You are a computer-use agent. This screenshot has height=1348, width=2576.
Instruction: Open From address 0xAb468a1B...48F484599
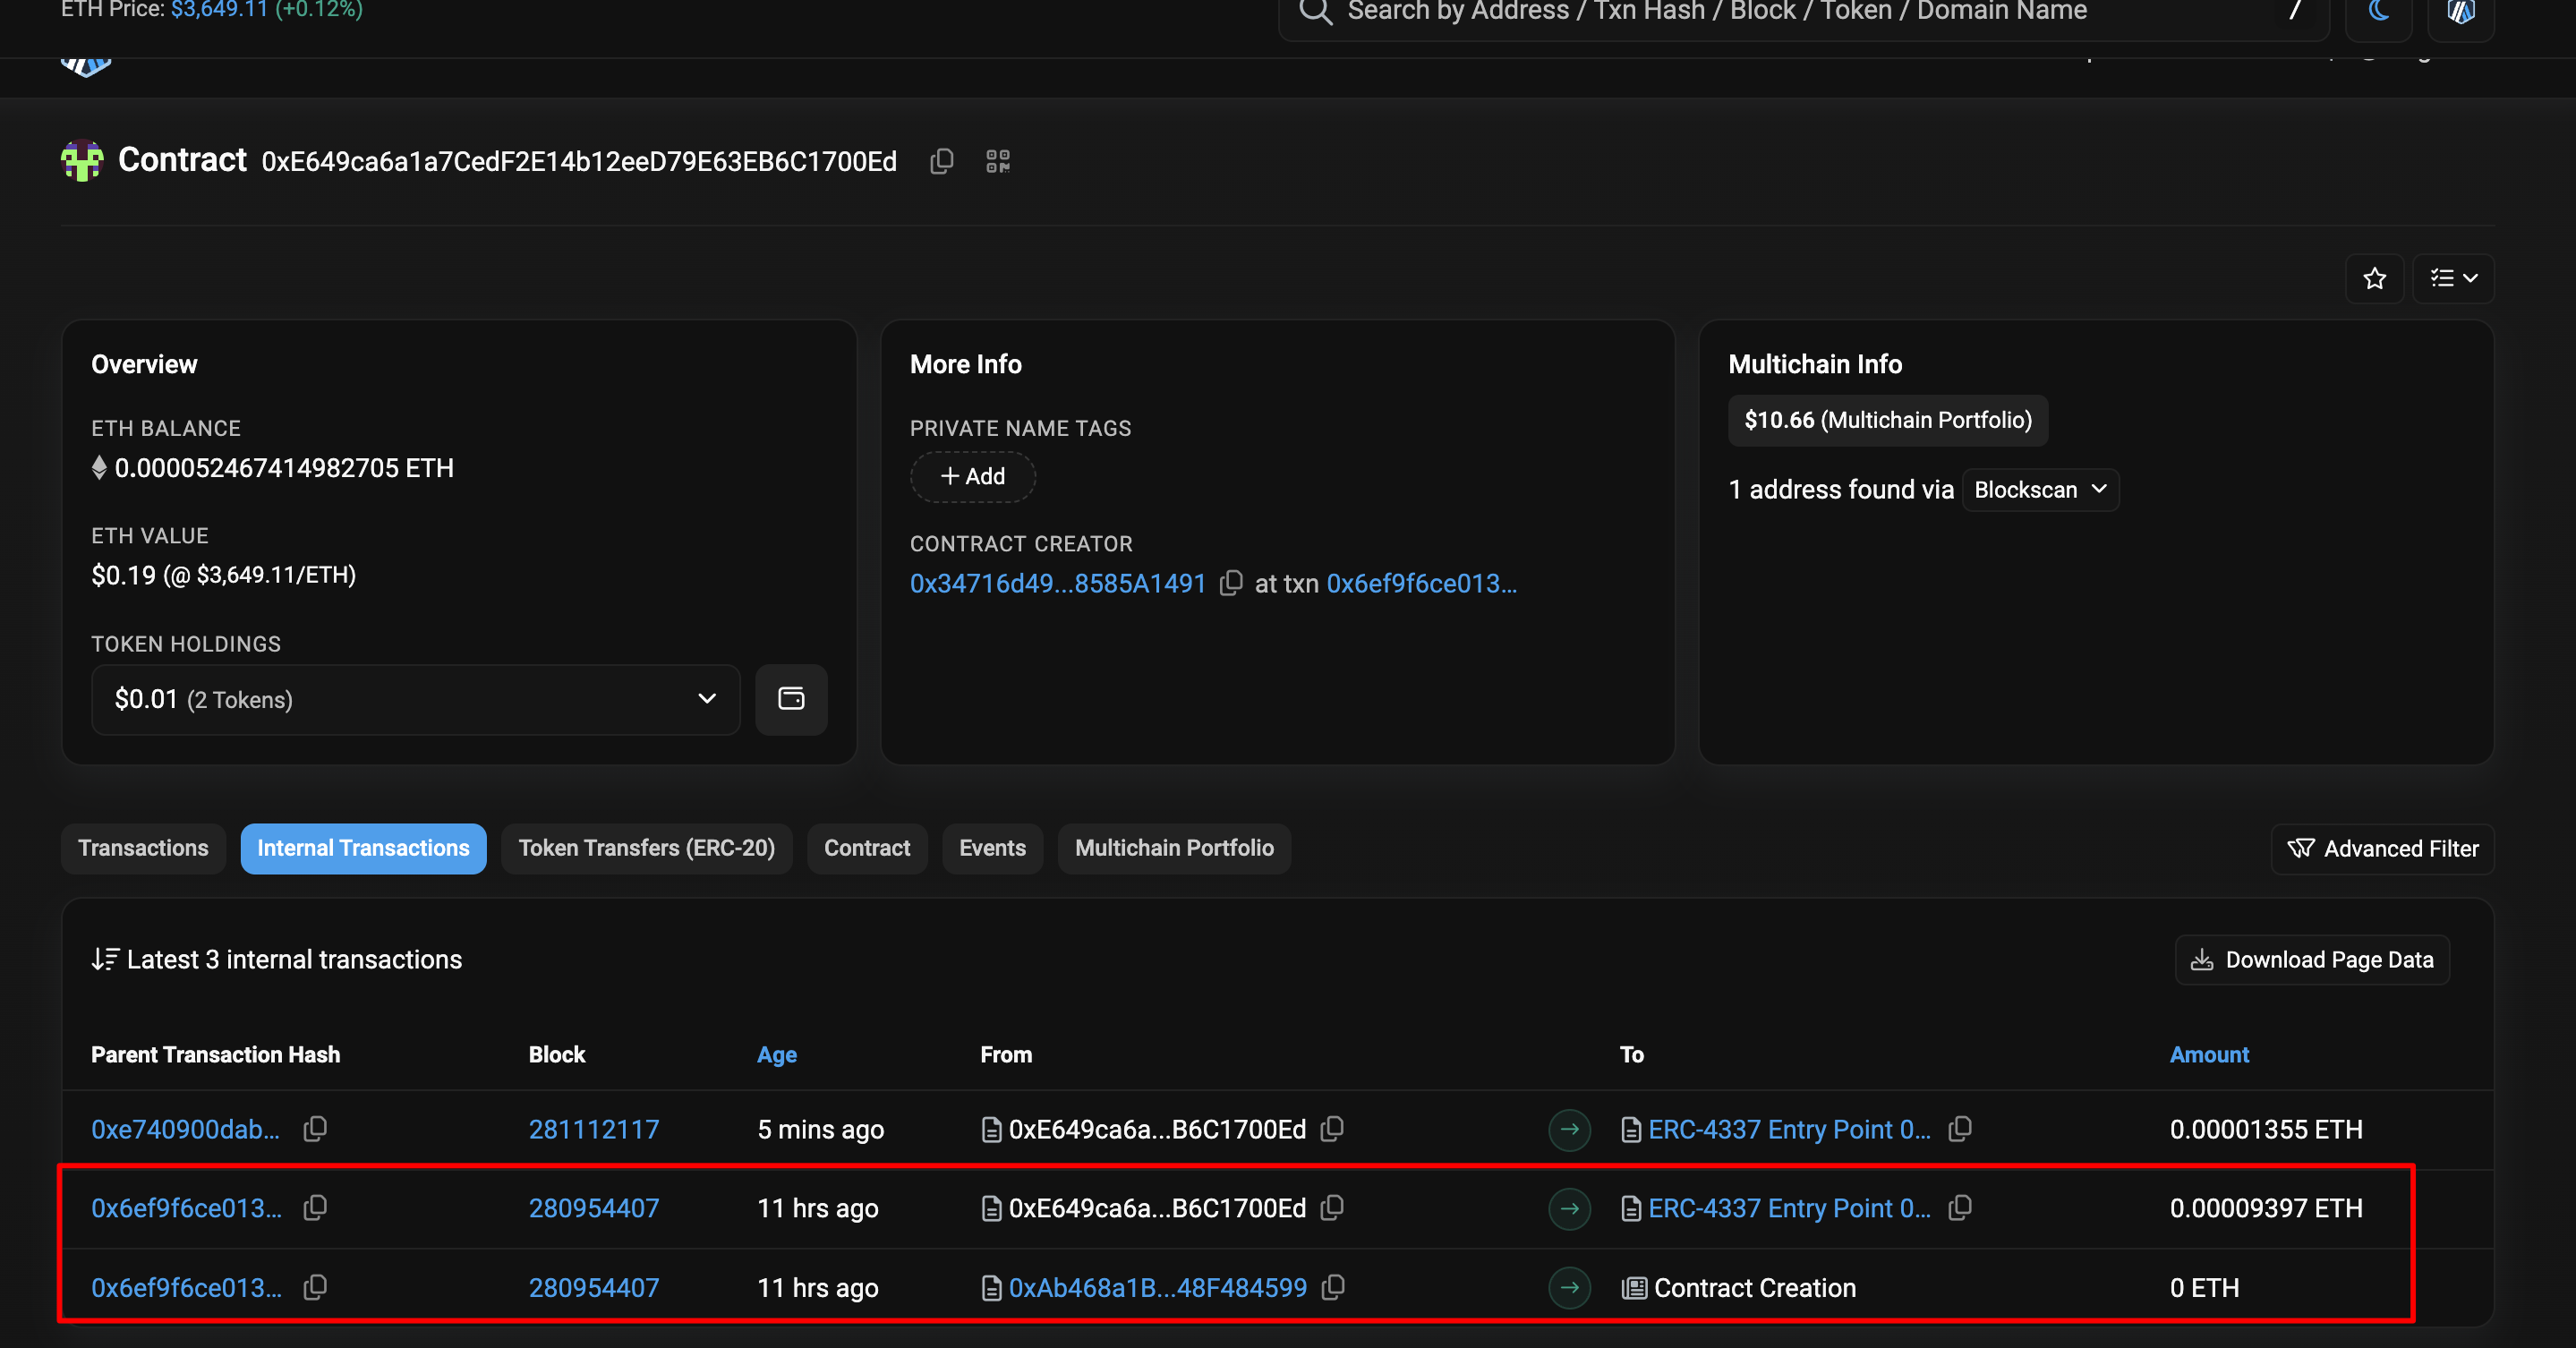click(1157, 1288)
